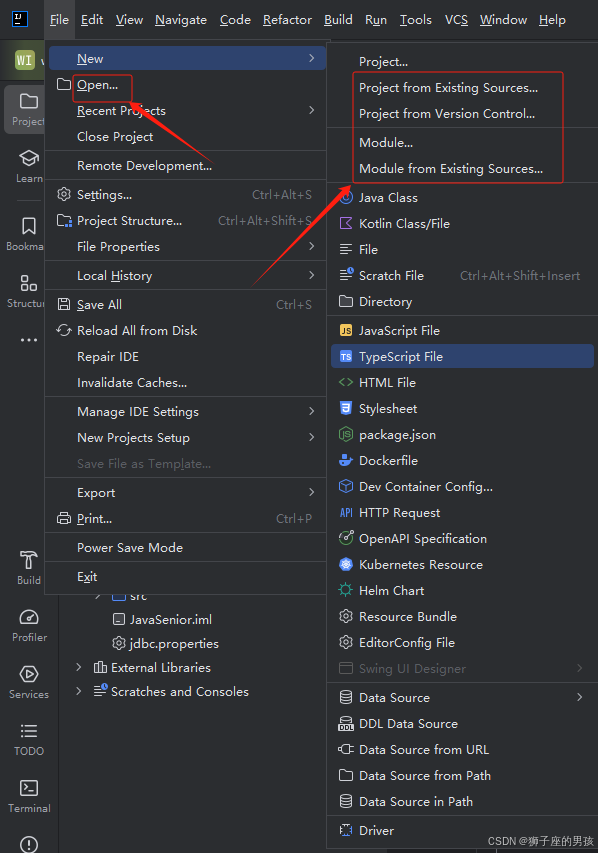The width and height of the screenshot is (598, 853).
Task: Select Remote Development... entry
Action: (x=185, y=165)
